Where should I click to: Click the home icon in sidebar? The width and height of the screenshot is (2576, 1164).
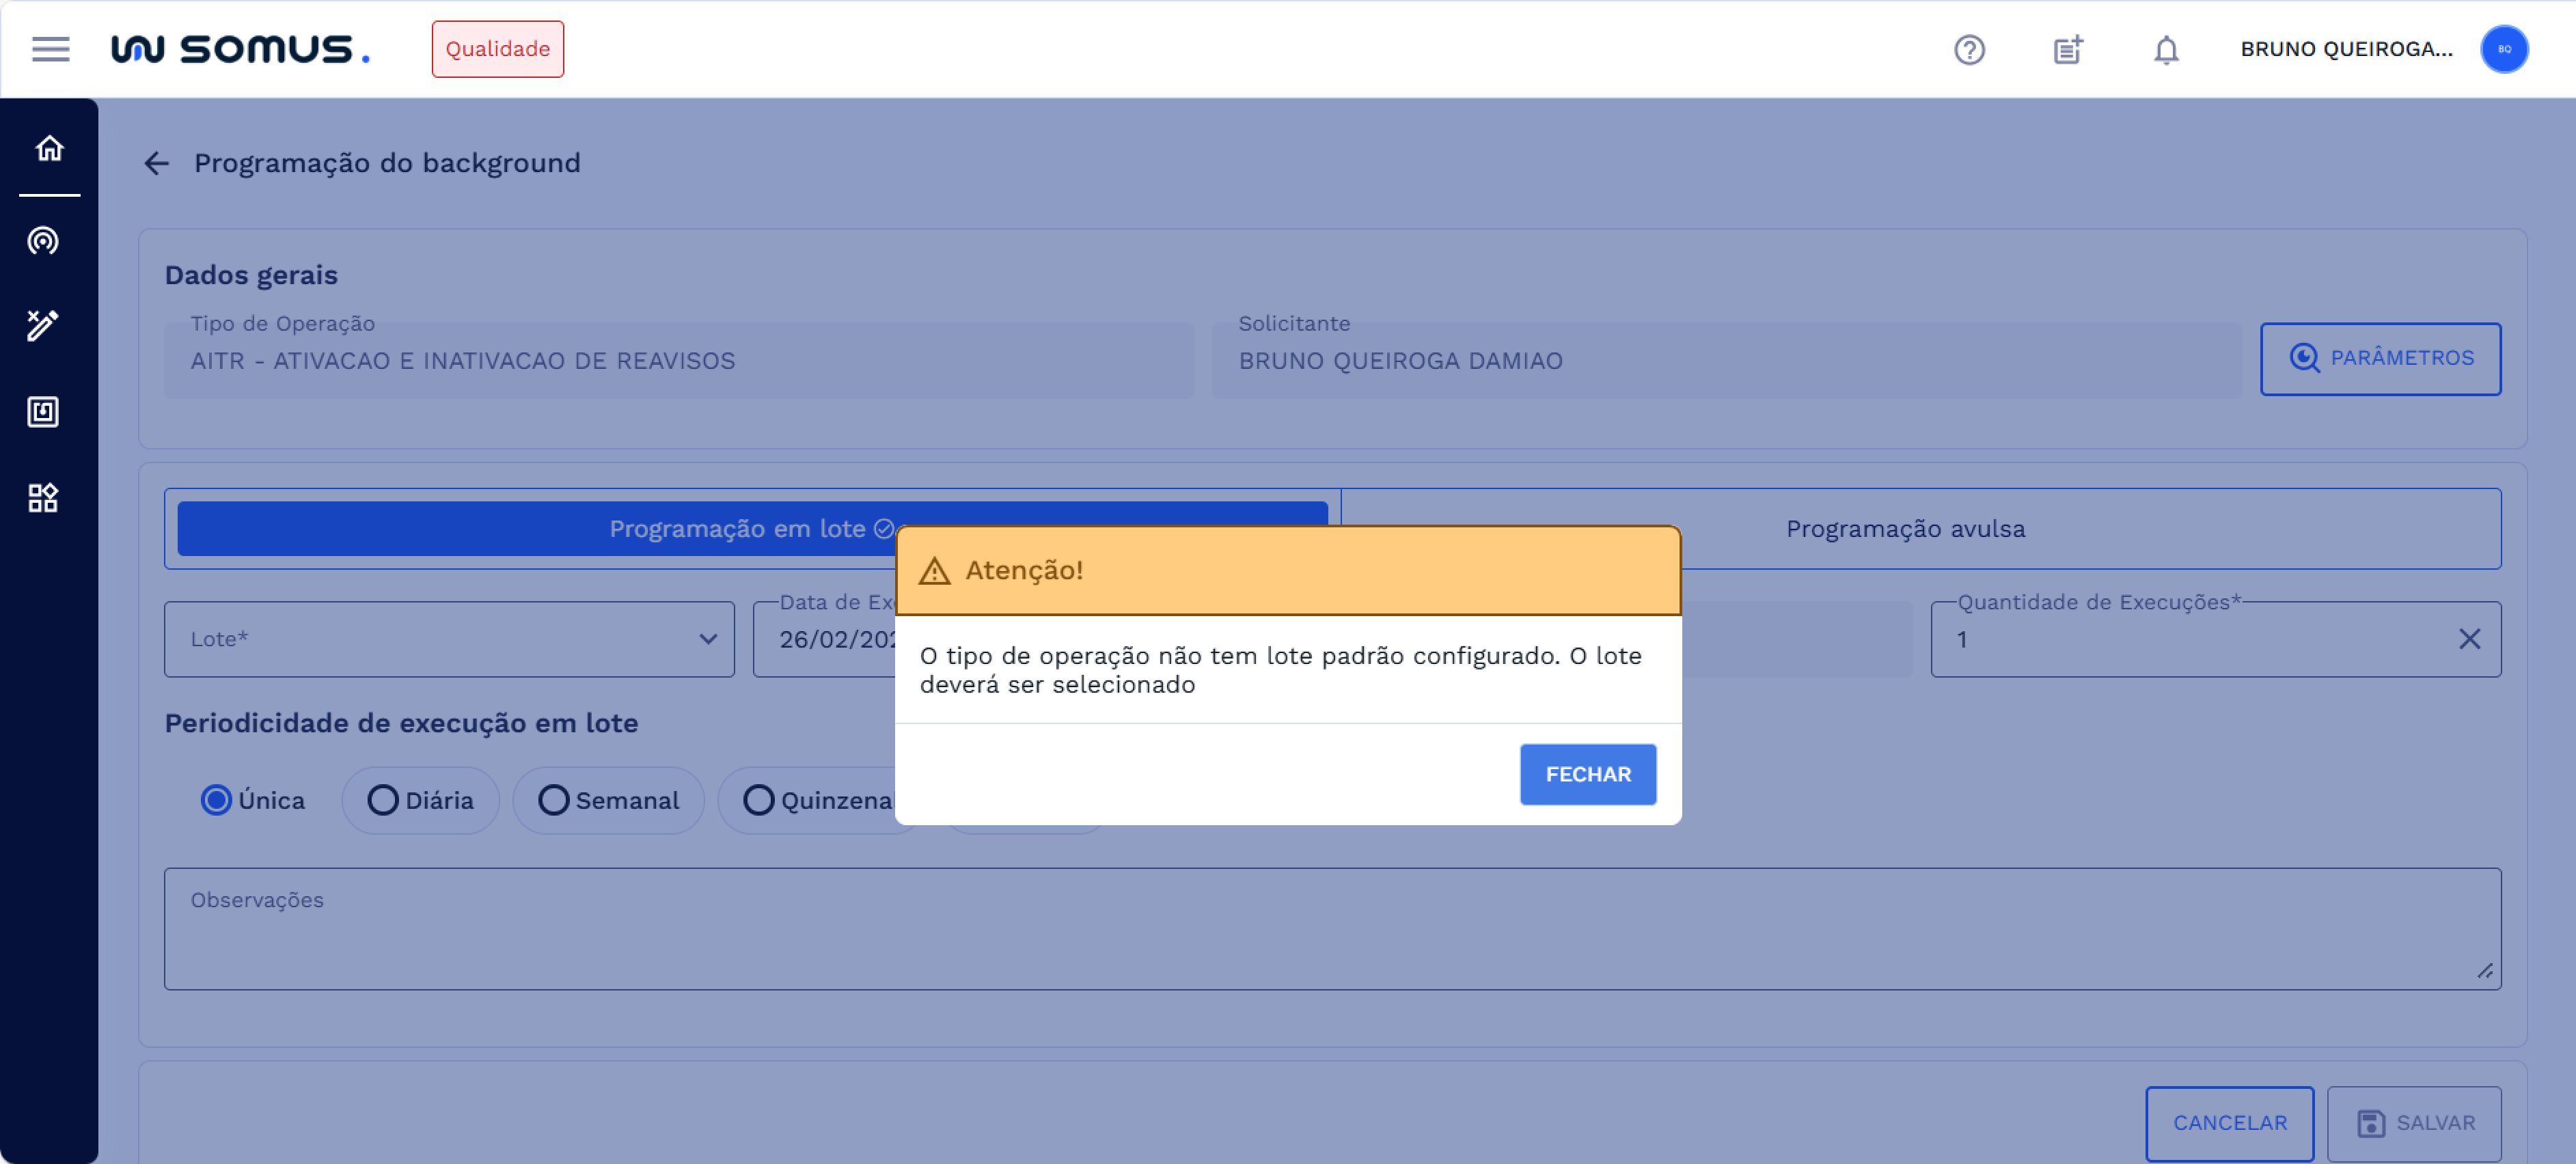click(49, 148)
